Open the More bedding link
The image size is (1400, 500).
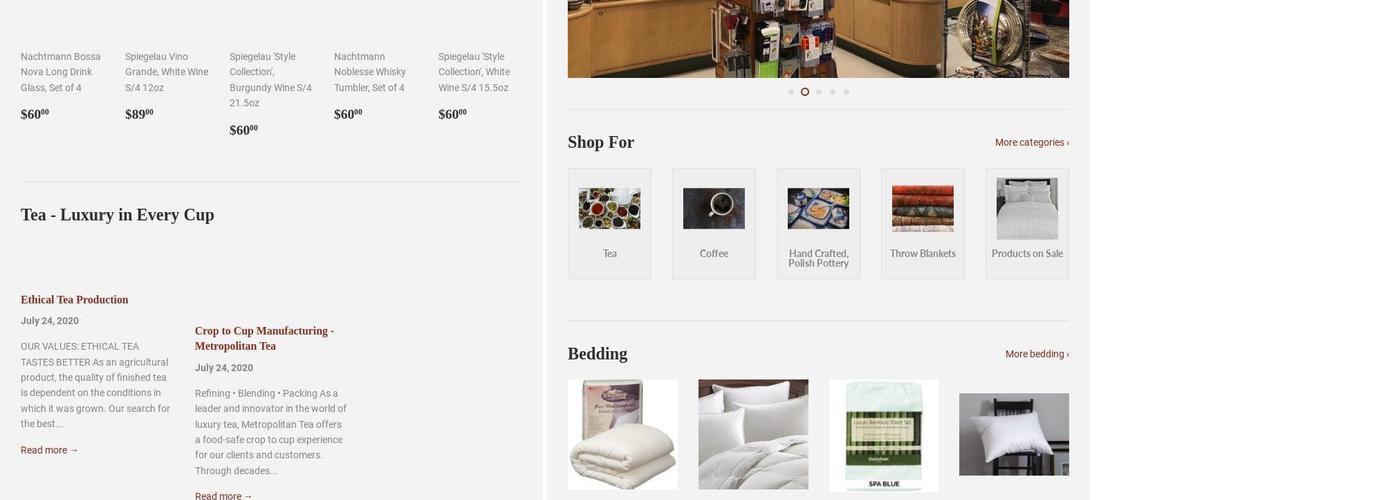(x=1037, y=354)
